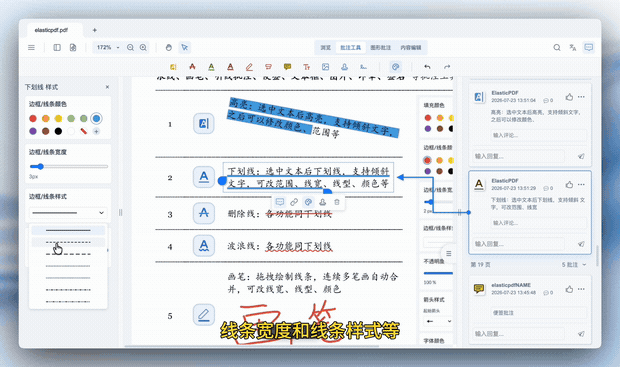
Task: Switch to the 内容编辑 tab
Action: (x=410, y=47)
